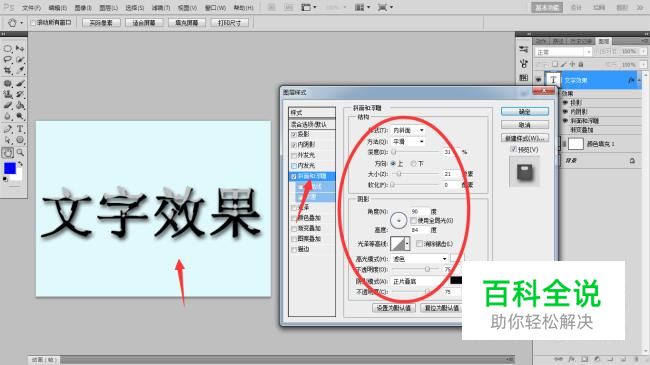The image size is (650, 365).
Task: Select the Horizontal Type tool
Action: pos(20,129)
